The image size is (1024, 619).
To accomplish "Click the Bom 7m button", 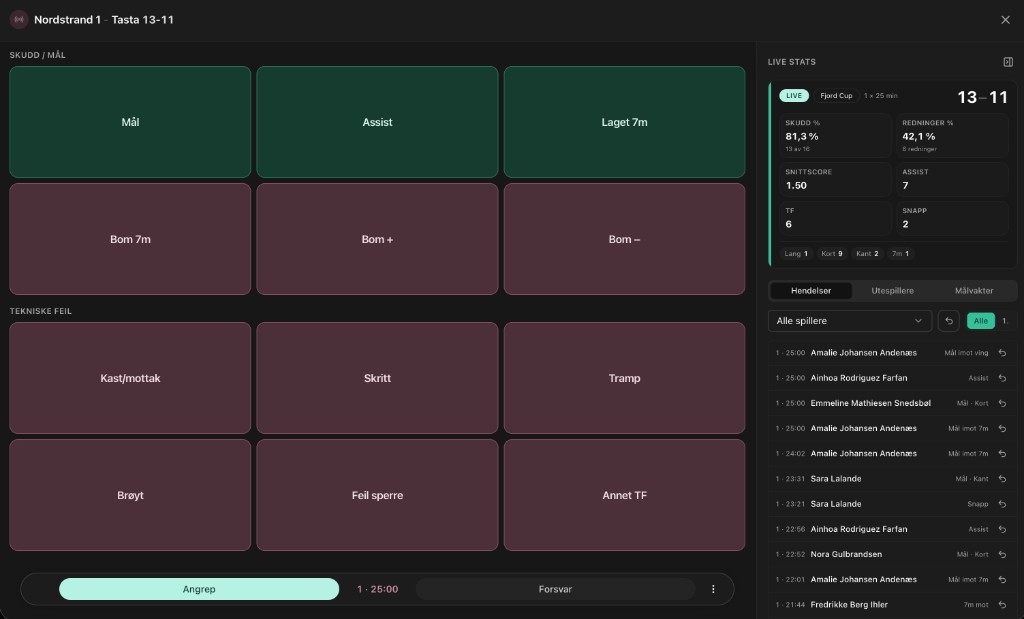I will (x=130, y=239).
